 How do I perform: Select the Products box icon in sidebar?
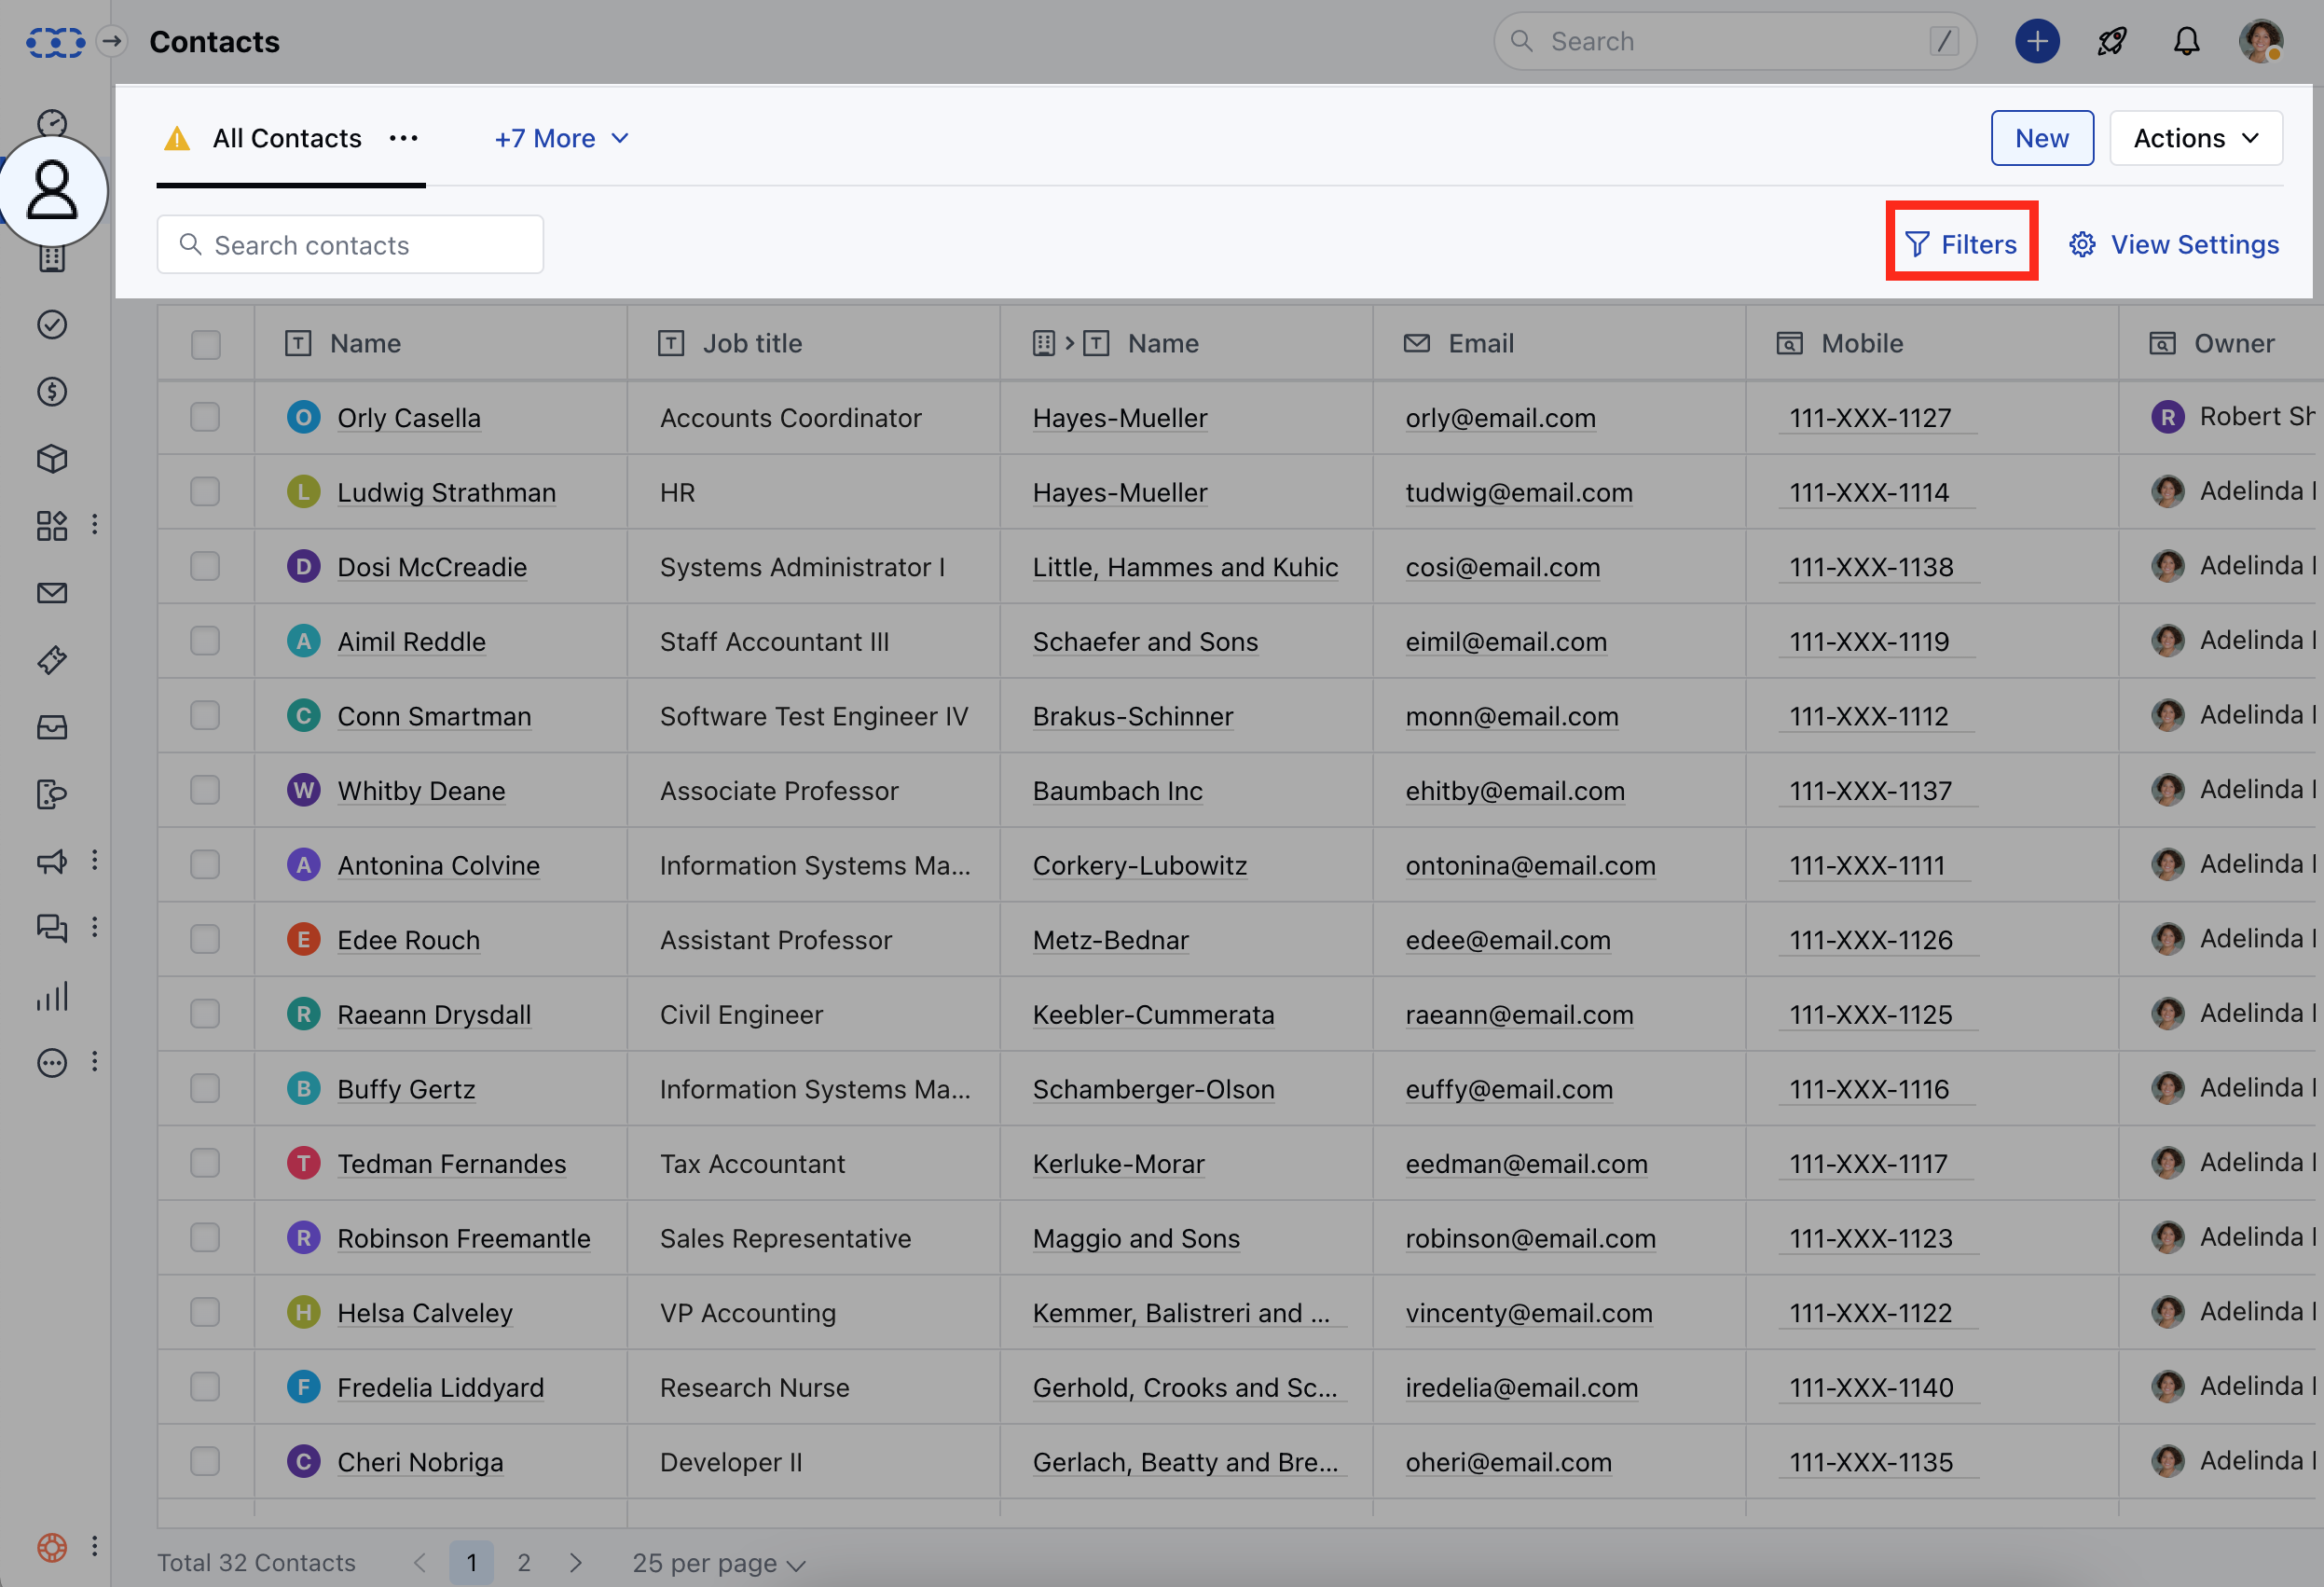click(52, 459)
